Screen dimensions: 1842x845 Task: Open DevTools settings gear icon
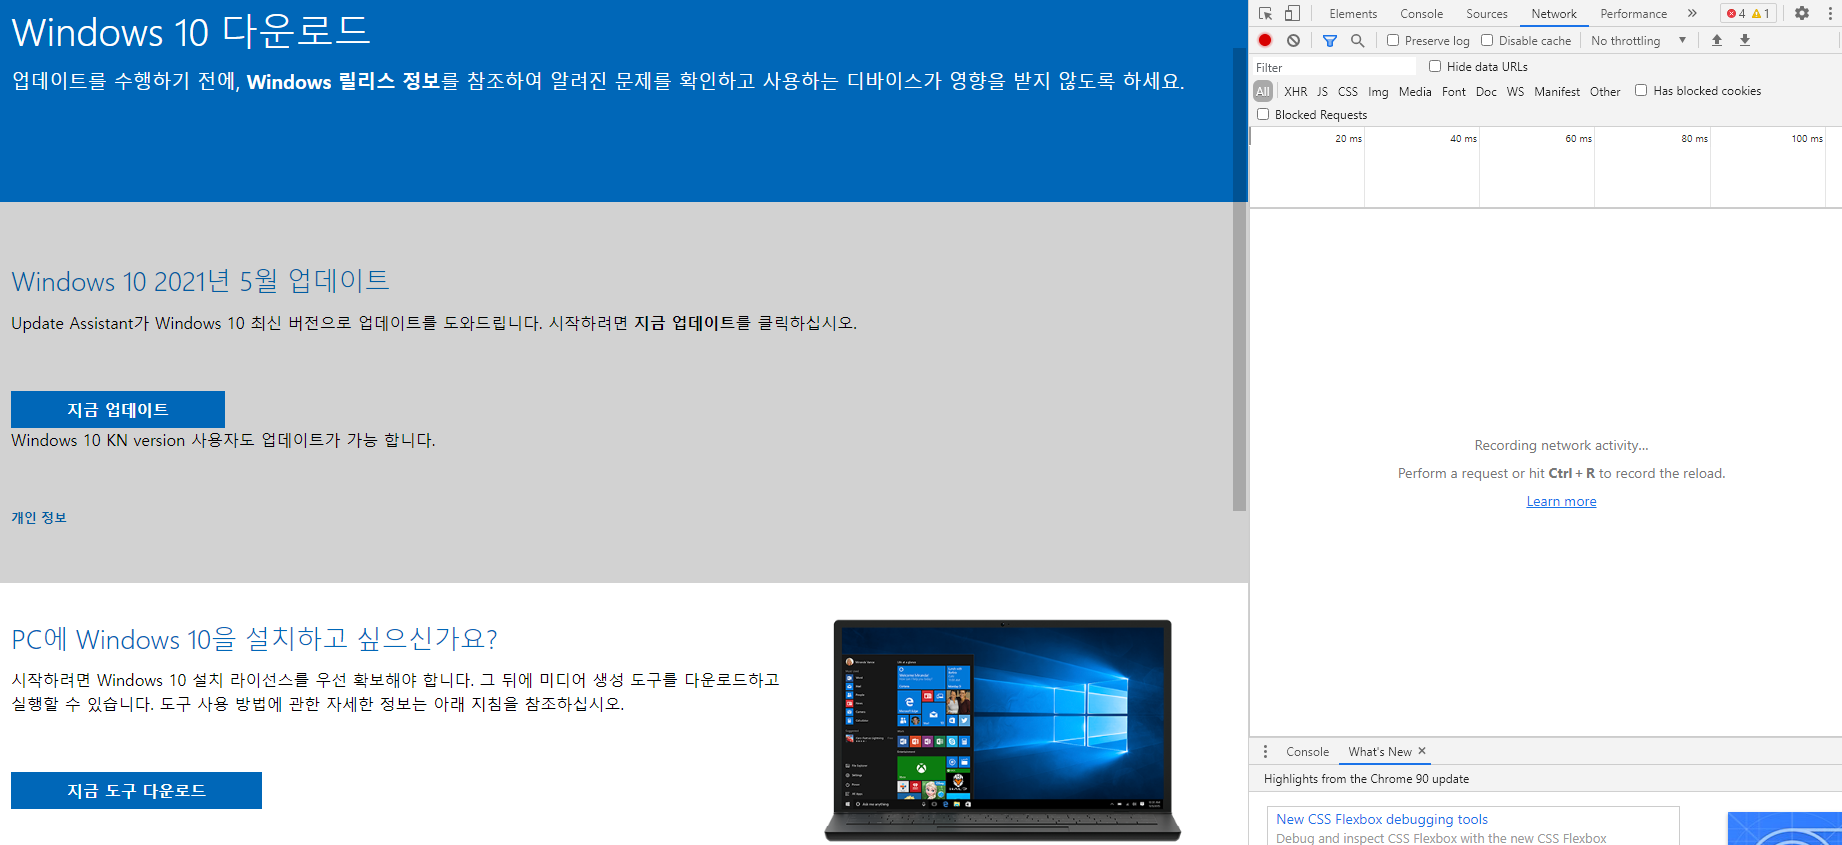1802,13
